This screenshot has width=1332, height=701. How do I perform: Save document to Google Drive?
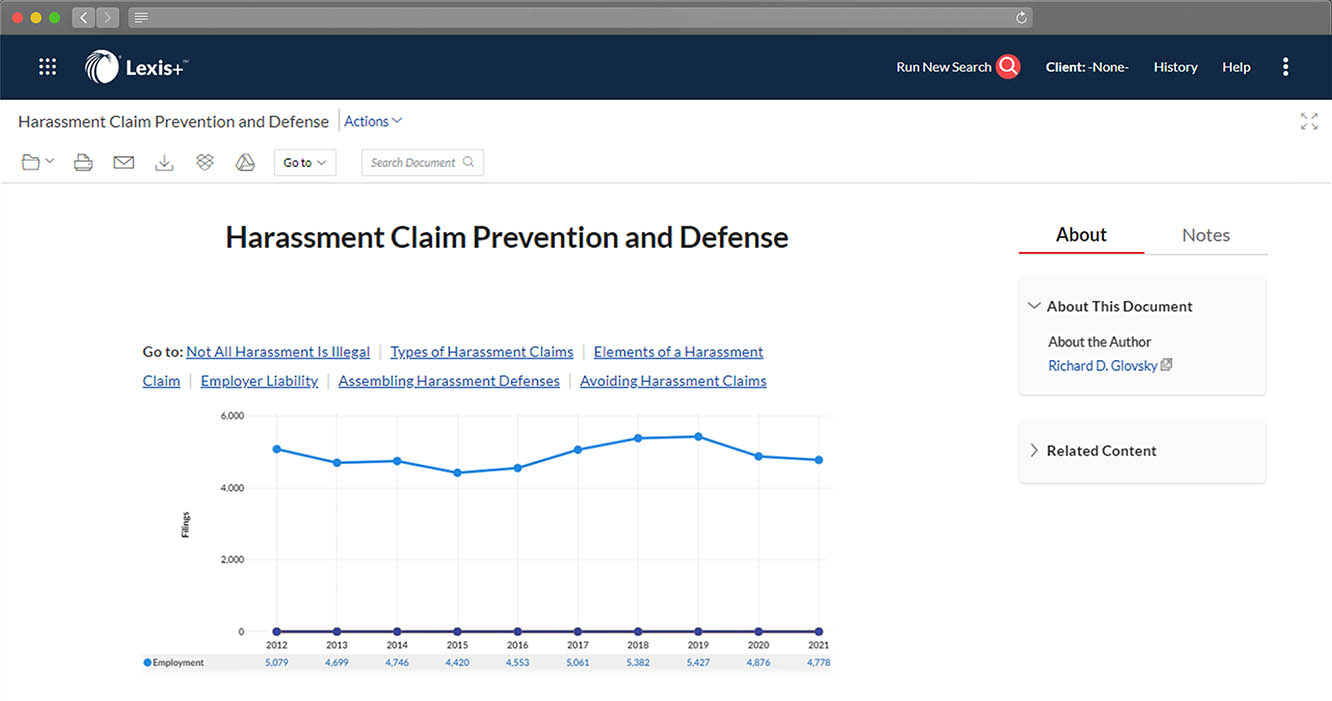(x=245, y=162)
